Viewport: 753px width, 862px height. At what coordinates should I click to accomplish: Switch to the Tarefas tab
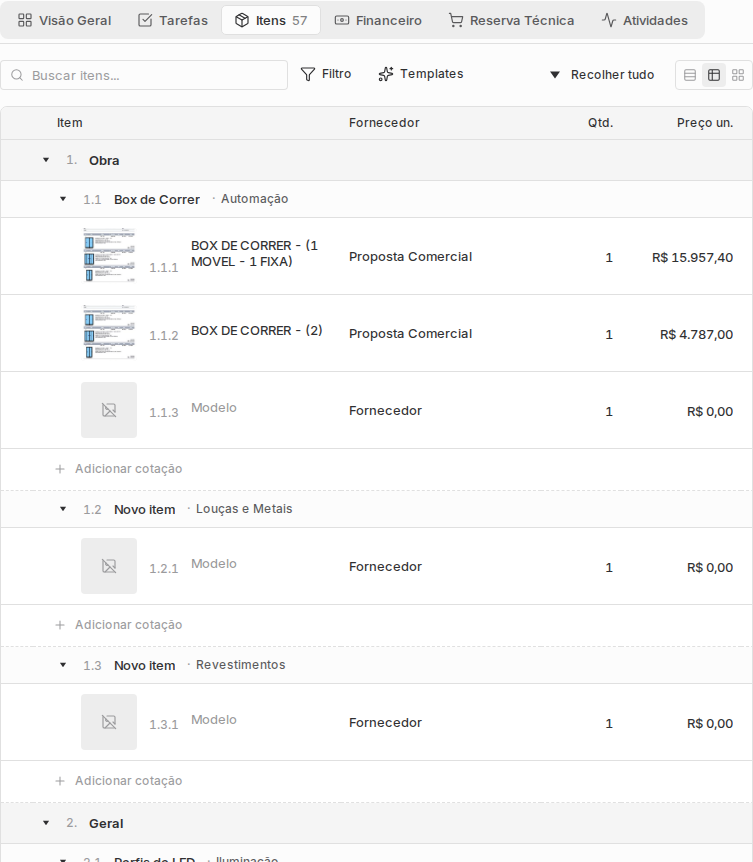pyautogui.click(x=173, y=20)
